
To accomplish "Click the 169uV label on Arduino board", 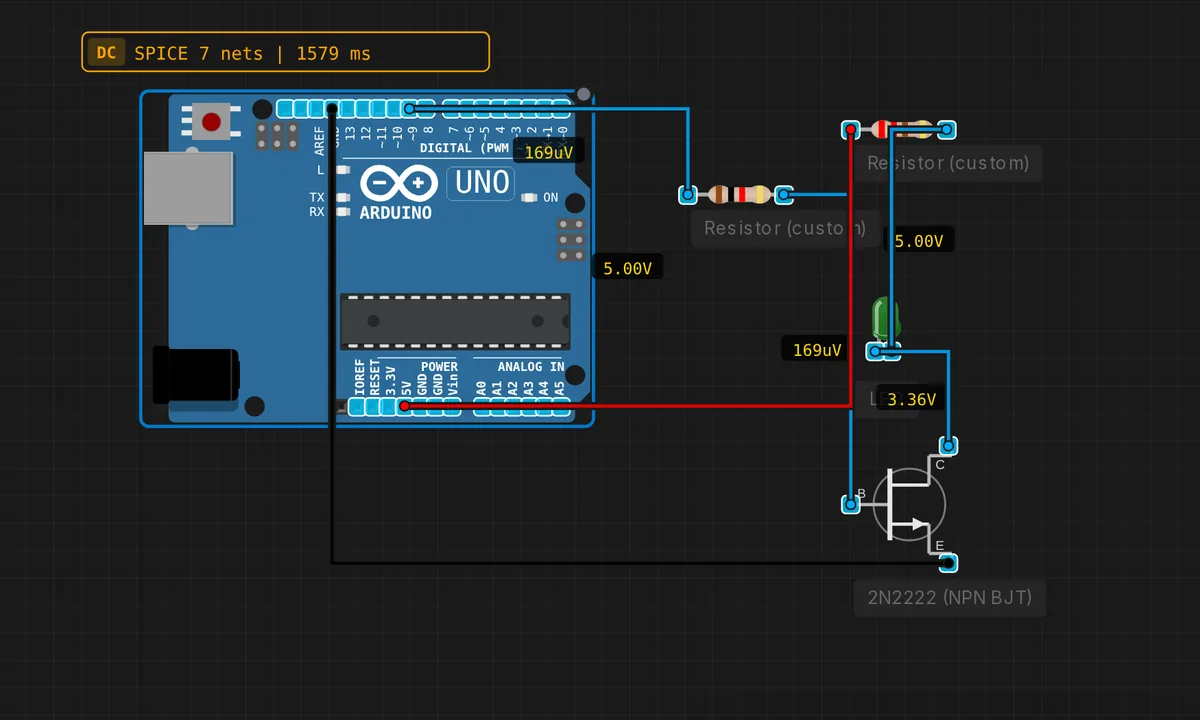I will 548,152.
